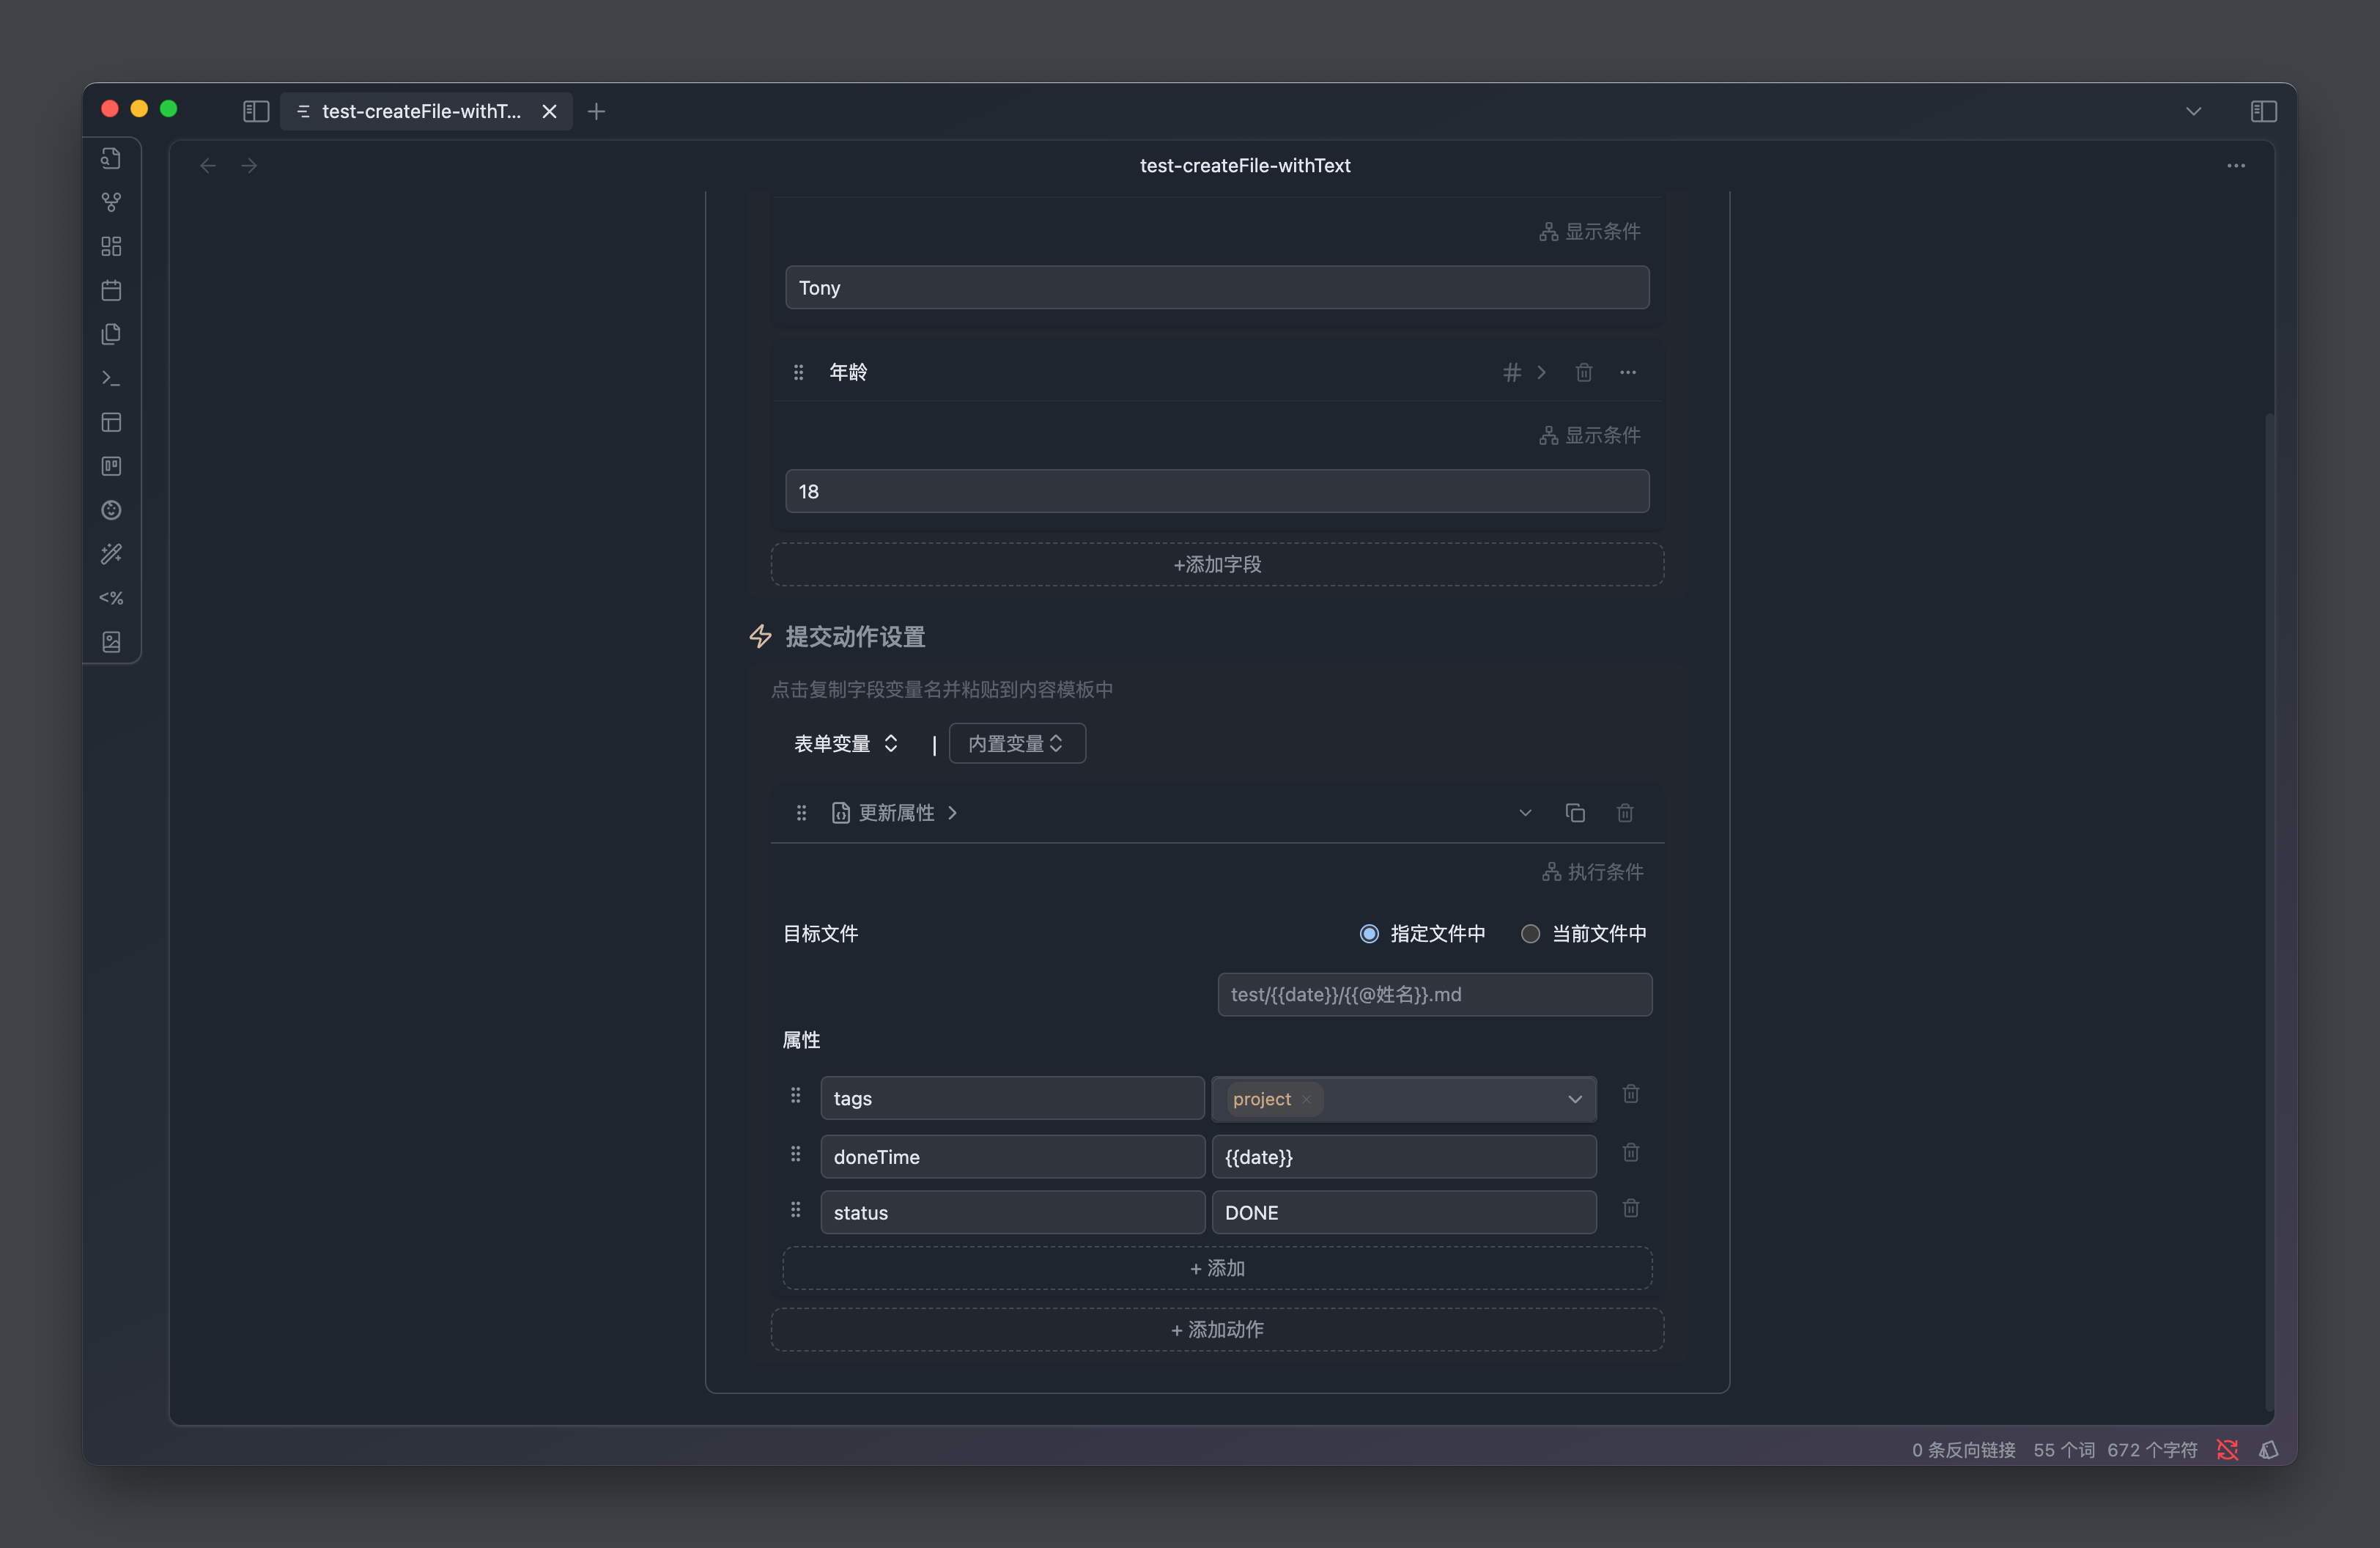
Task: Open the 表单变量 dropdown
Action: coord(845,743)
